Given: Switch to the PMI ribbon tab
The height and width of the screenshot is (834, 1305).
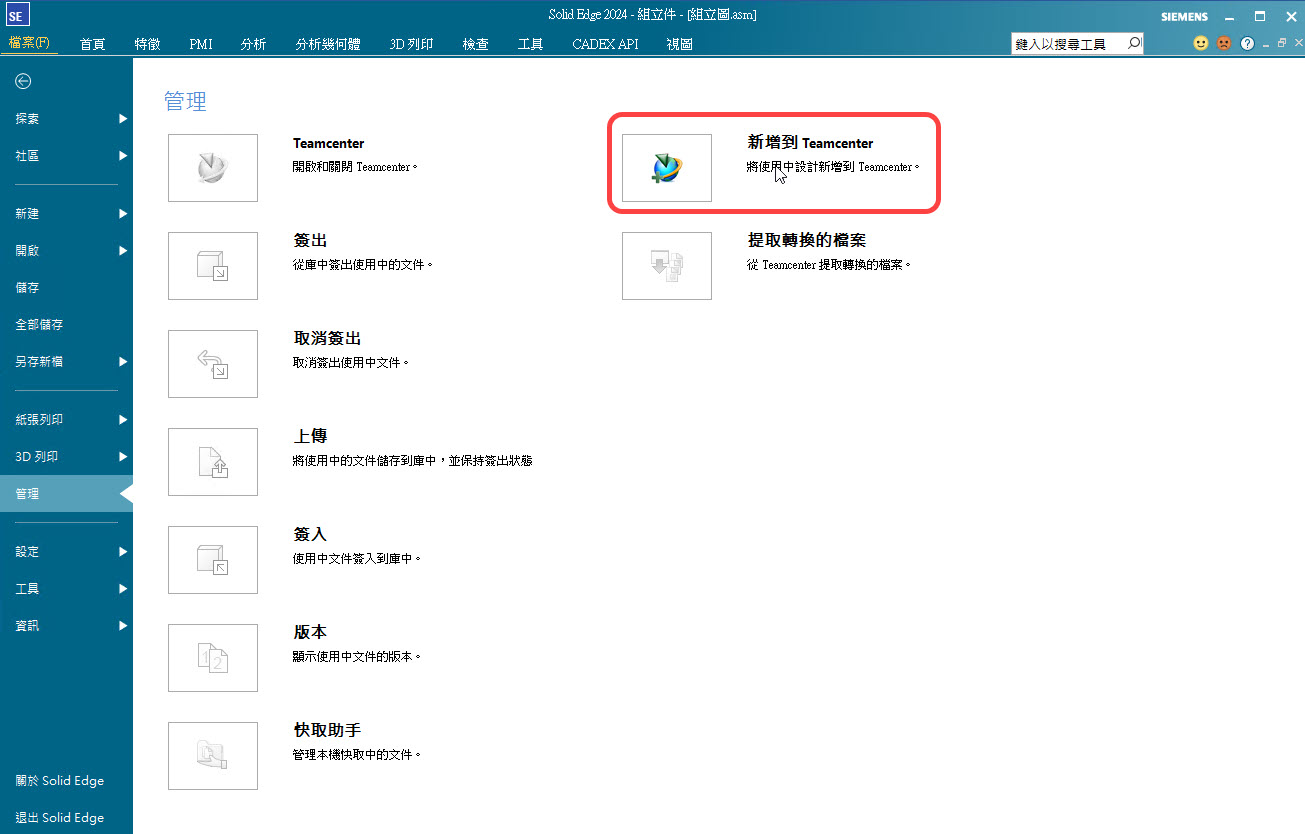Looking at the screenshot, I should click(x=201, y=44).
